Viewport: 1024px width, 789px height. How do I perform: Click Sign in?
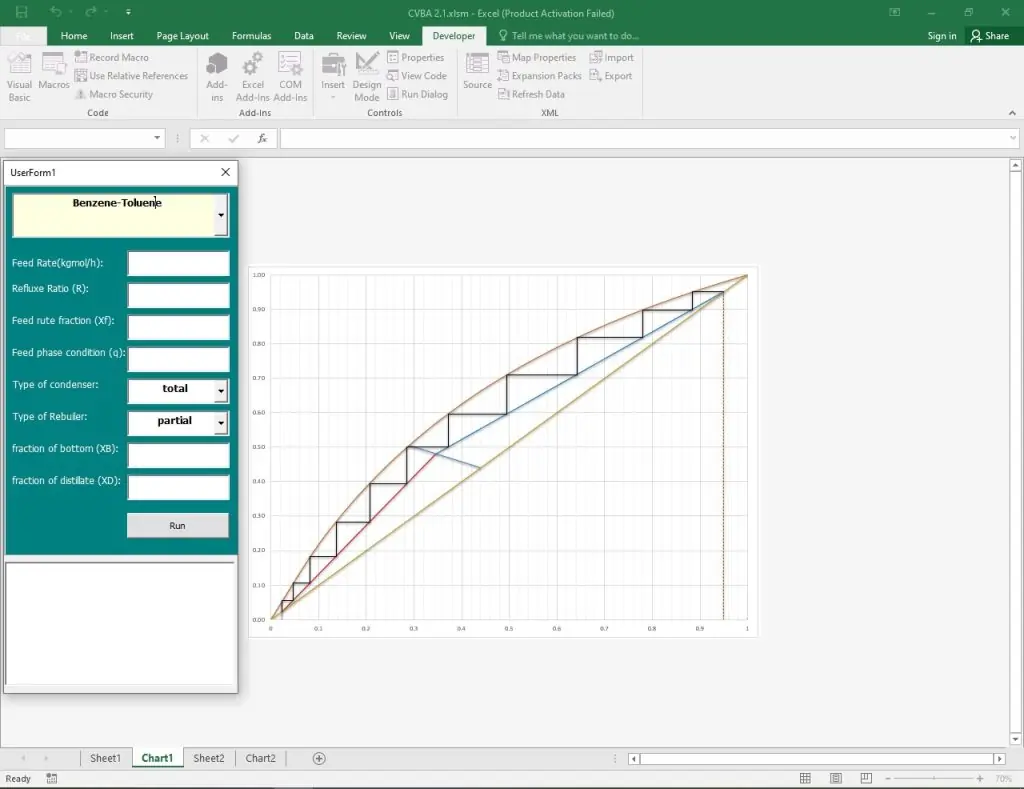pos(941,36)
